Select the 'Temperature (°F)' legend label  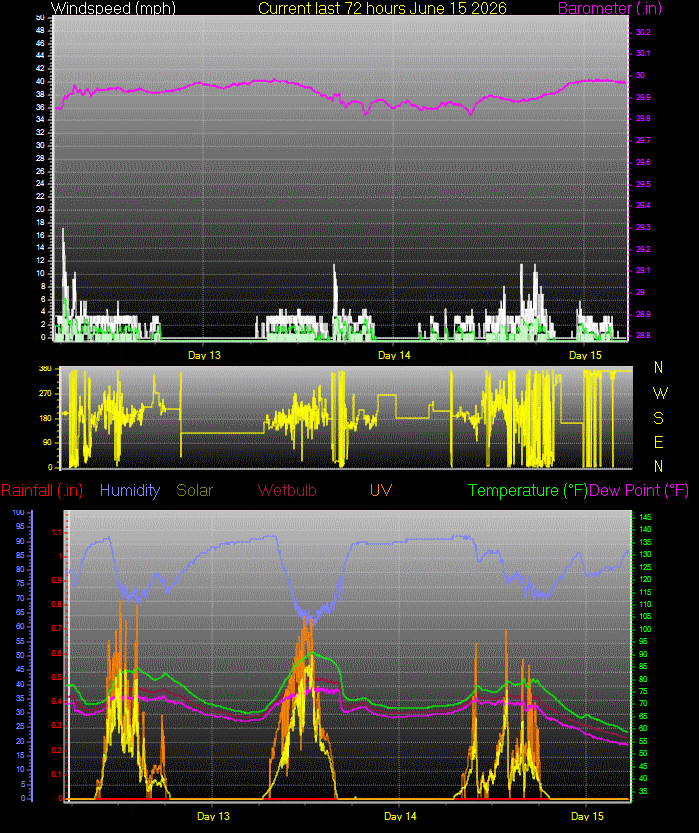(x=527, y=490)
